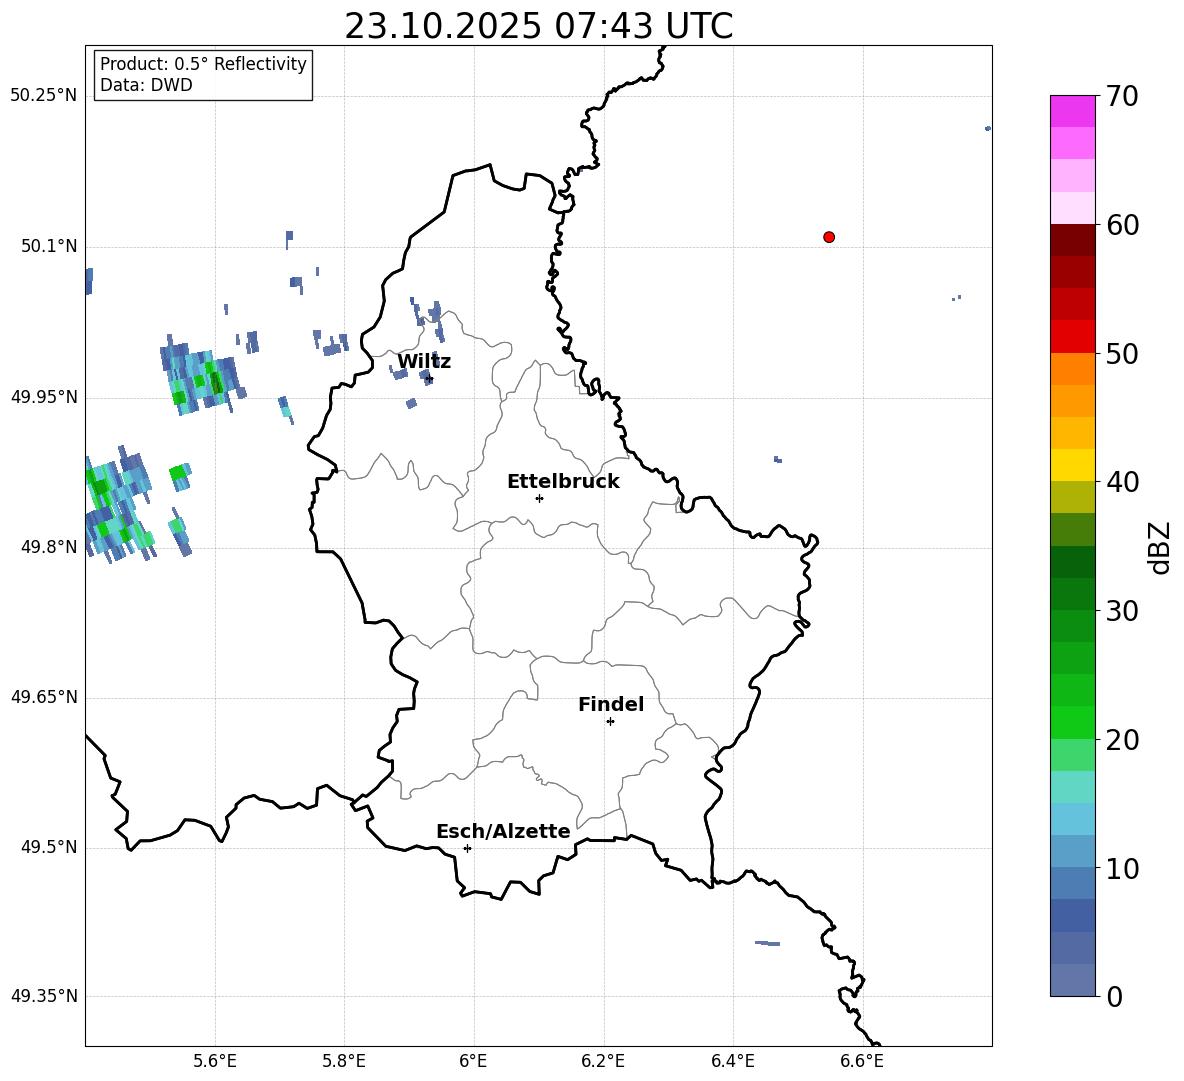Select the Esch/Alzette station label
Viewport: 1184px width, 1081px height.
[x=503, y=831]
